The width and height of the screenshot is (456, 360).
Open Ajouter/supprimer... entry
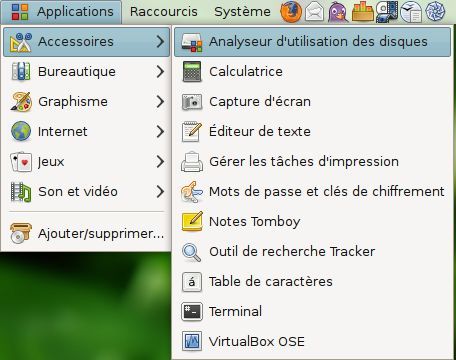tap(86, 233)
